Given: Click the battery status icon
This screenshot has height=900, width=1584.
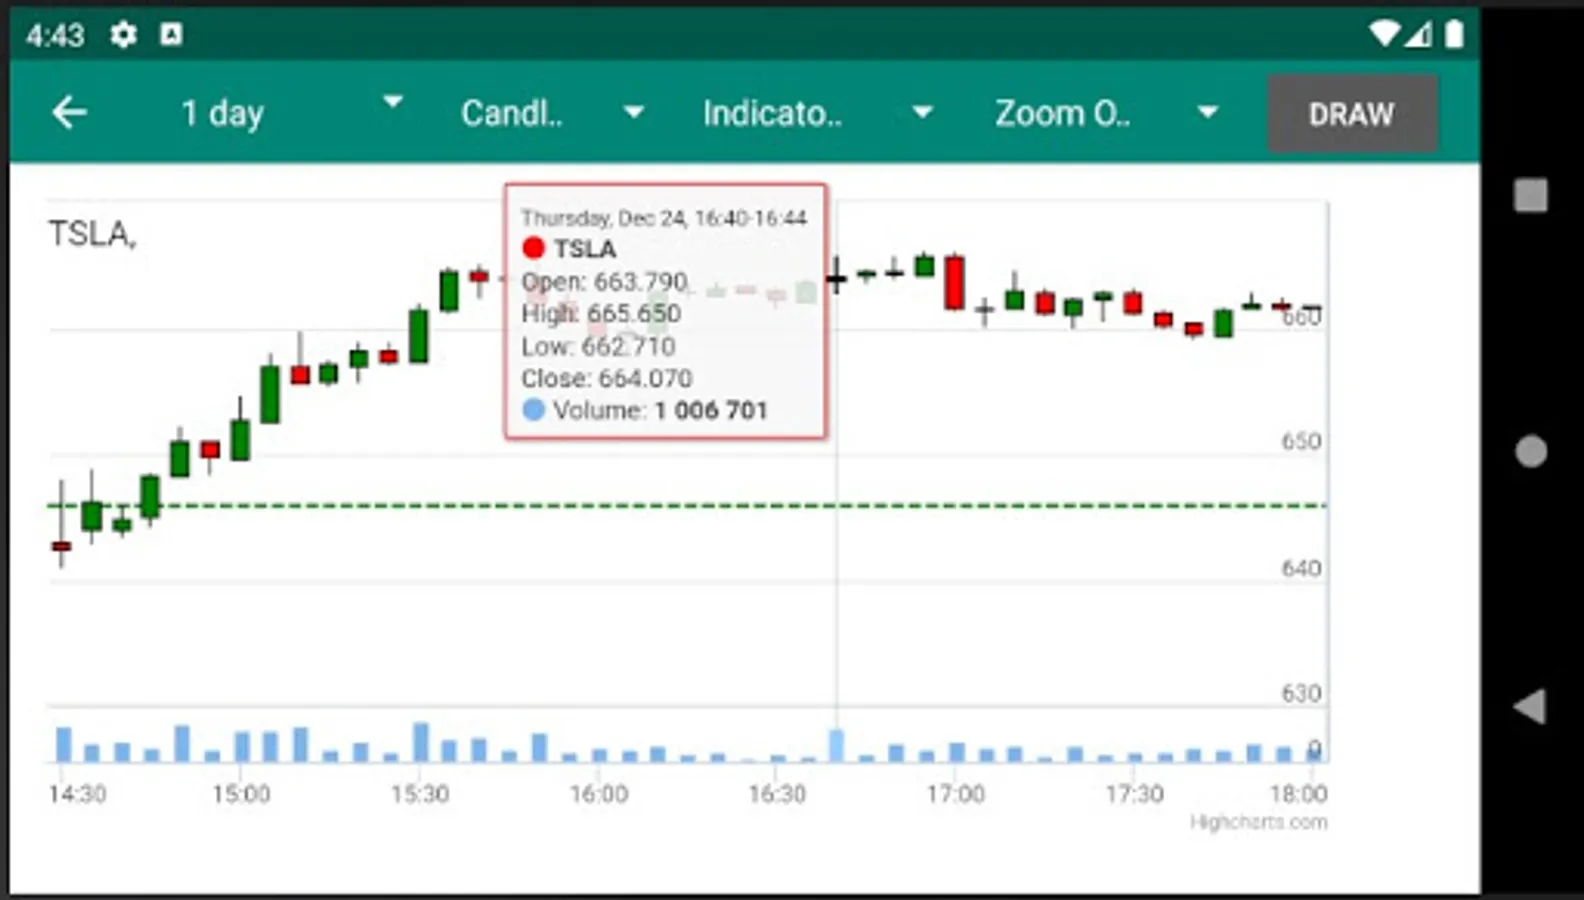Looking at the screenshot, I should (1455, 35).
